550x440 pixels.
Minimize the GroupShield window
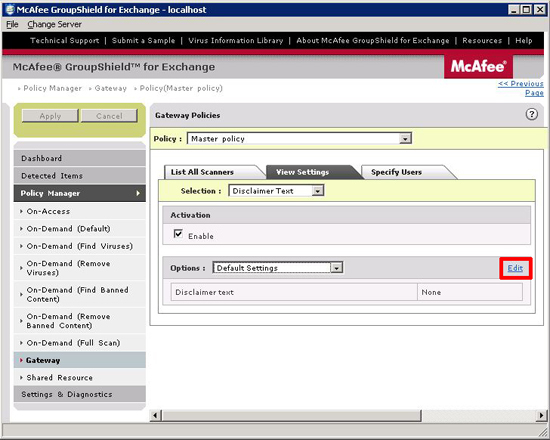click(x=514, y=9)
